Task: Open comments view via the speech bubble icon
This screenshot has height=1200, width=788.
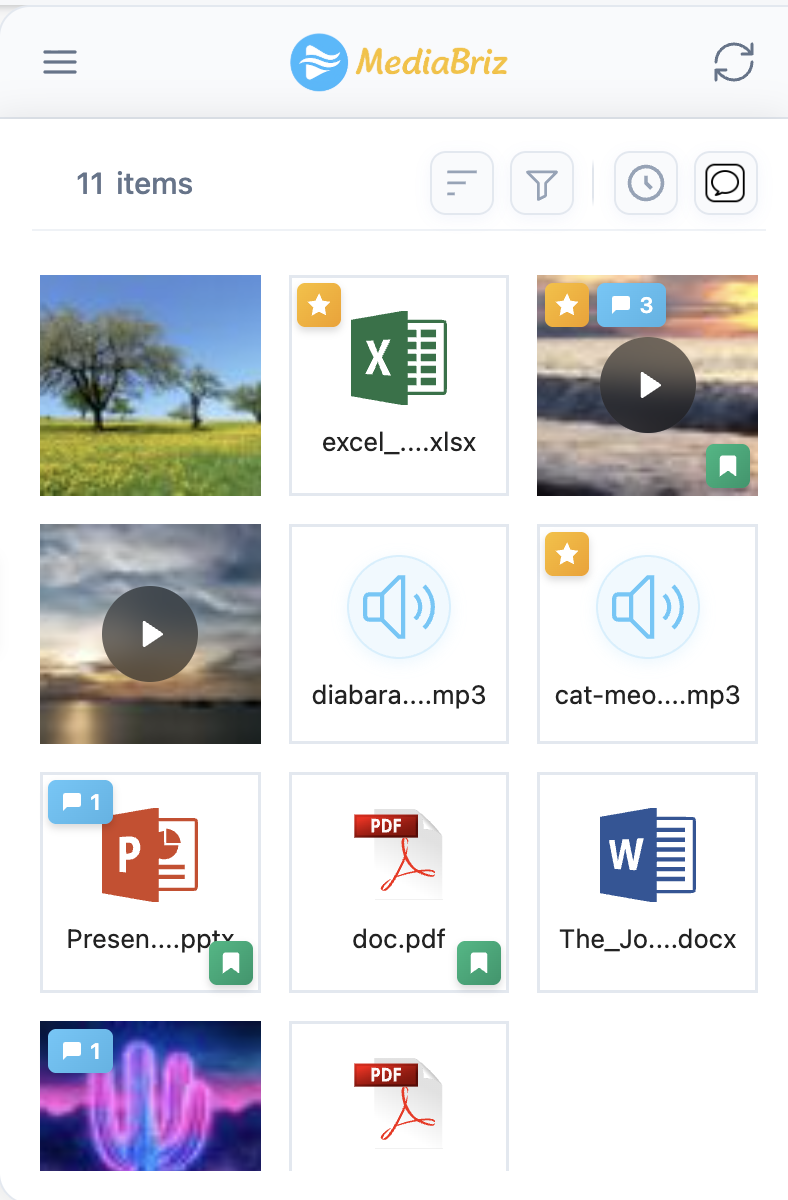Action: click(x=725, y=183)
